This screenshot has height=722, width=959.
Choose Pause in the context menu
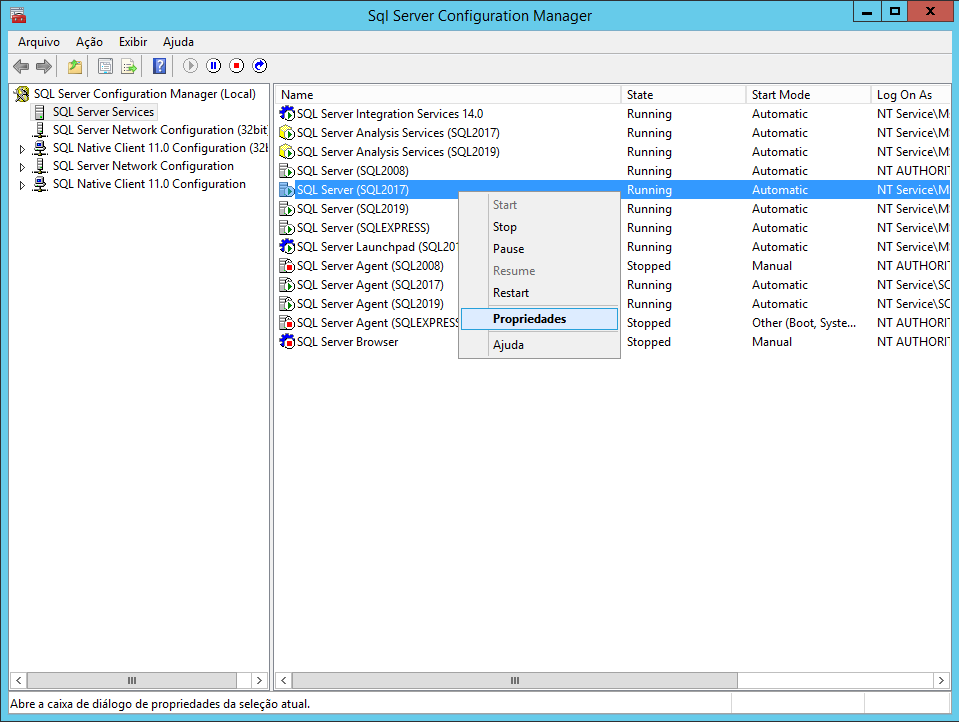(539, 249)
